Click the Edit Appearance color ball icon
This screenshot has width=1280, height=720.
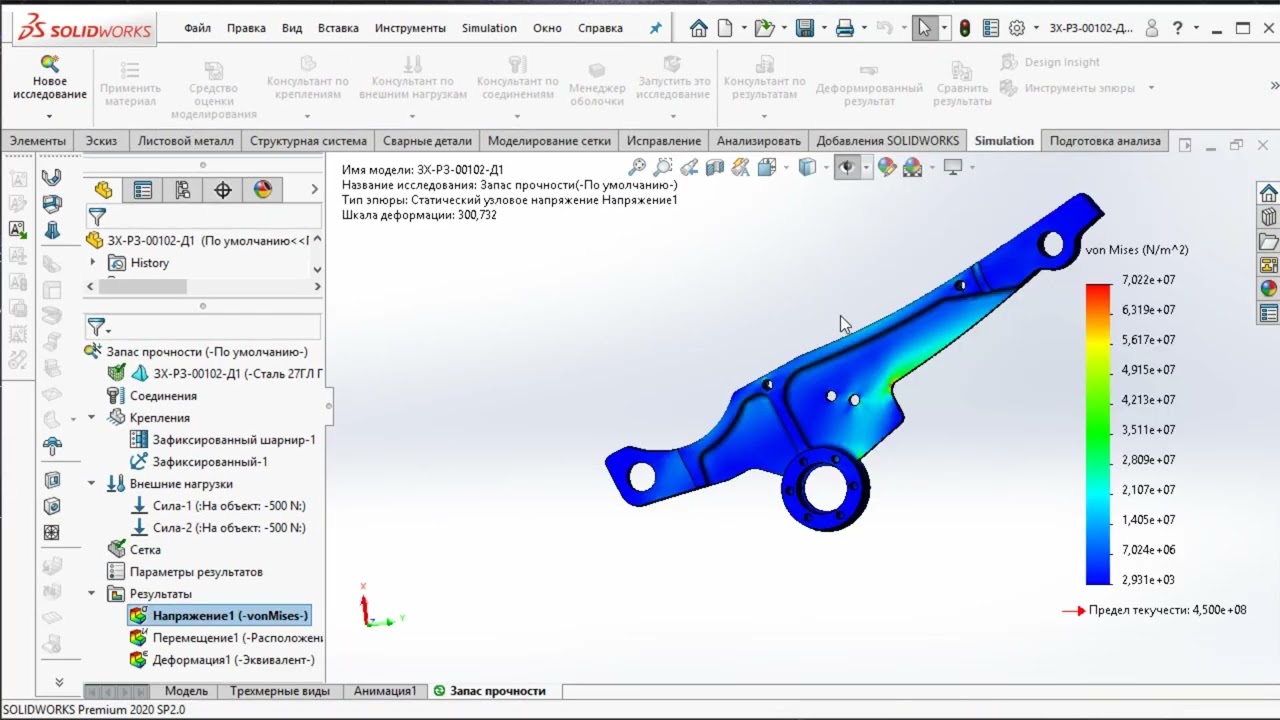887,167
